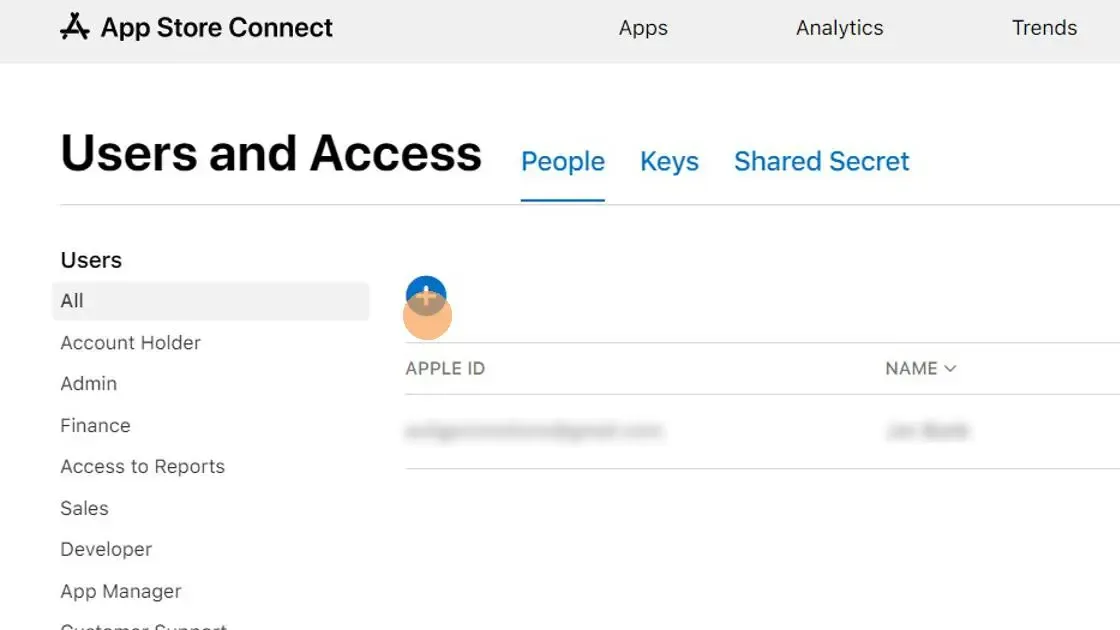Screen dimensions: 1120x630
Task: Open the Apps section from the navigation bar
Action: [x=643, y=28]
